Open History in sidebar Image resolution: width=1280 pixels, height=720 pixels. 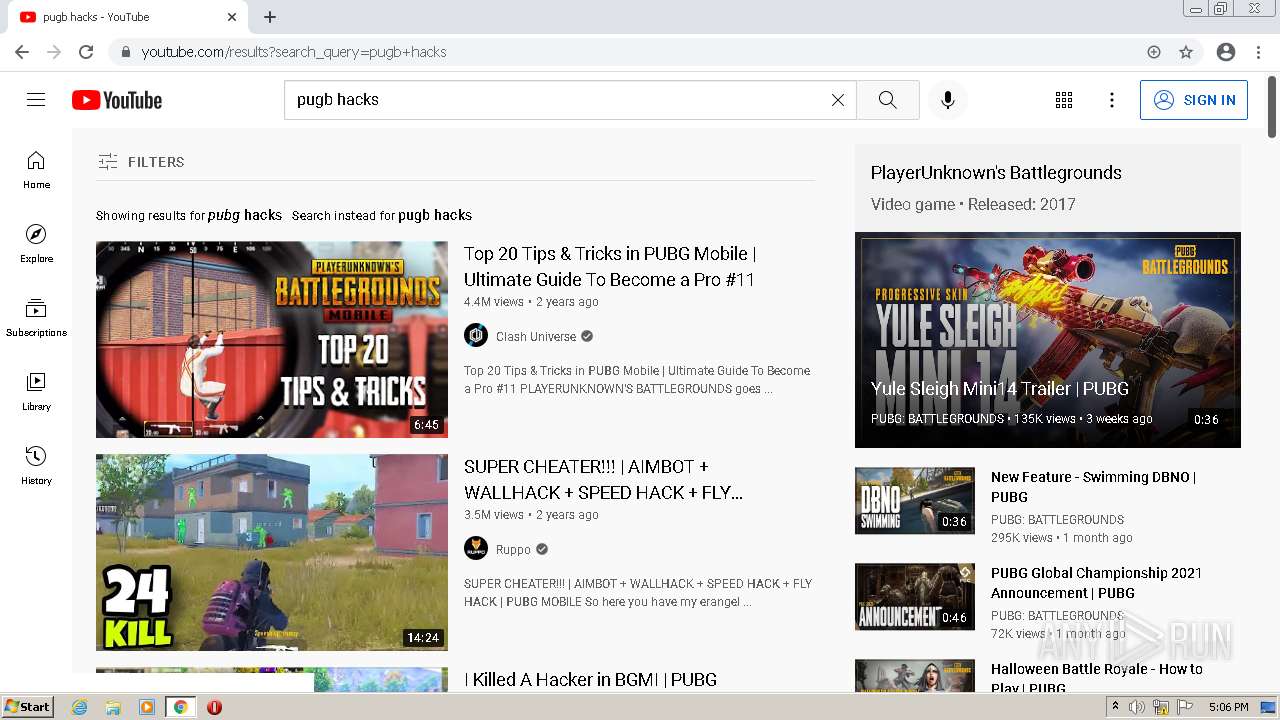click(x=36, y=466)
